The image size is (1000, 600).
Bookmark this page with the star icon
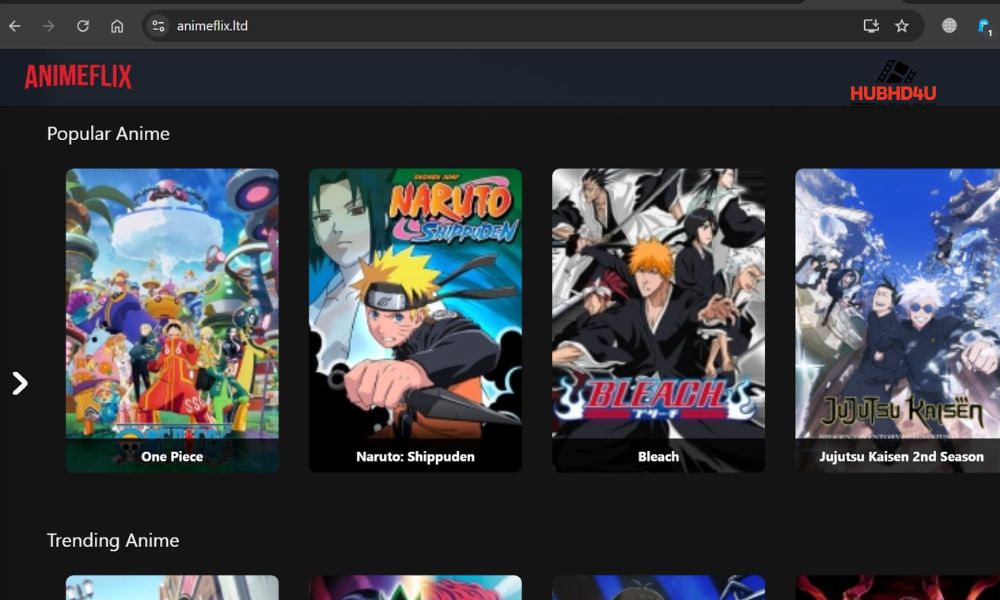coord(902,26)
